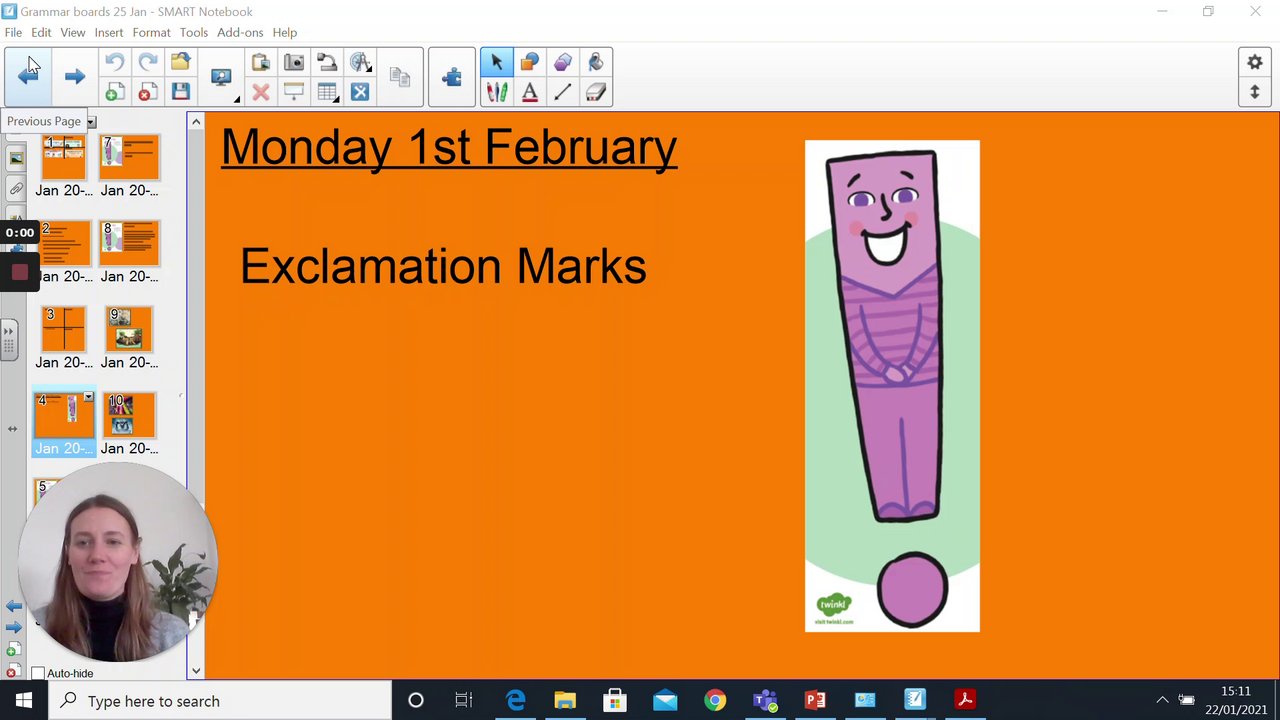Move the toolbar with the up-down arrow
Screen dimensions: 1280x720
tap(1255, 92)
